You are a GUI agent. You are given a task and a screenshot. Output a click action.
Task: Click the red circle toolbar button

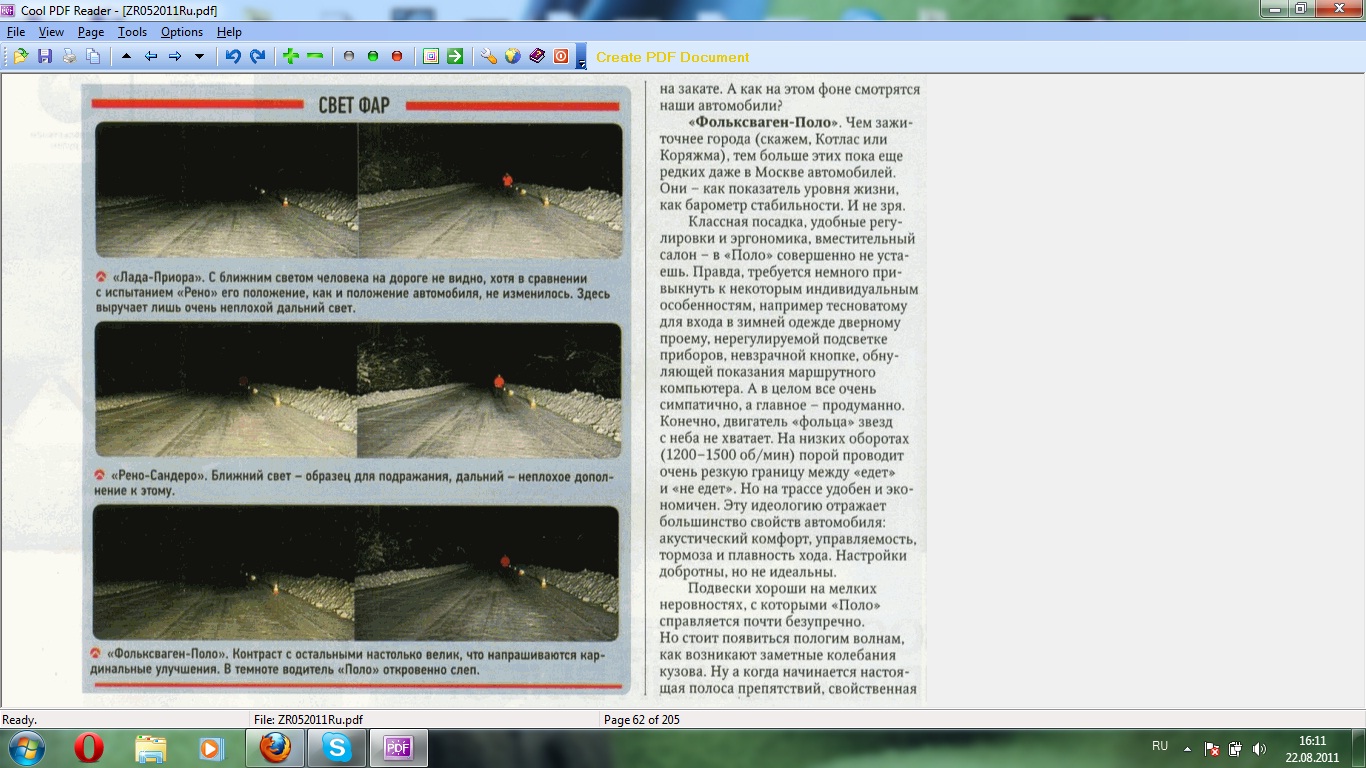[397, 57]
